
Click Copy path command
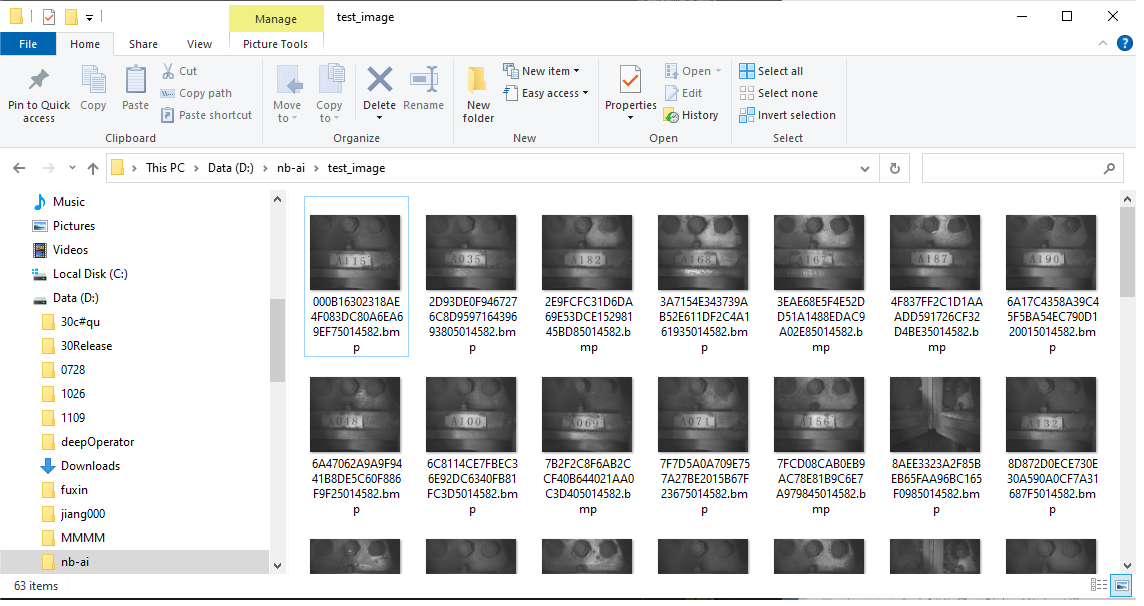pos(196,93)
